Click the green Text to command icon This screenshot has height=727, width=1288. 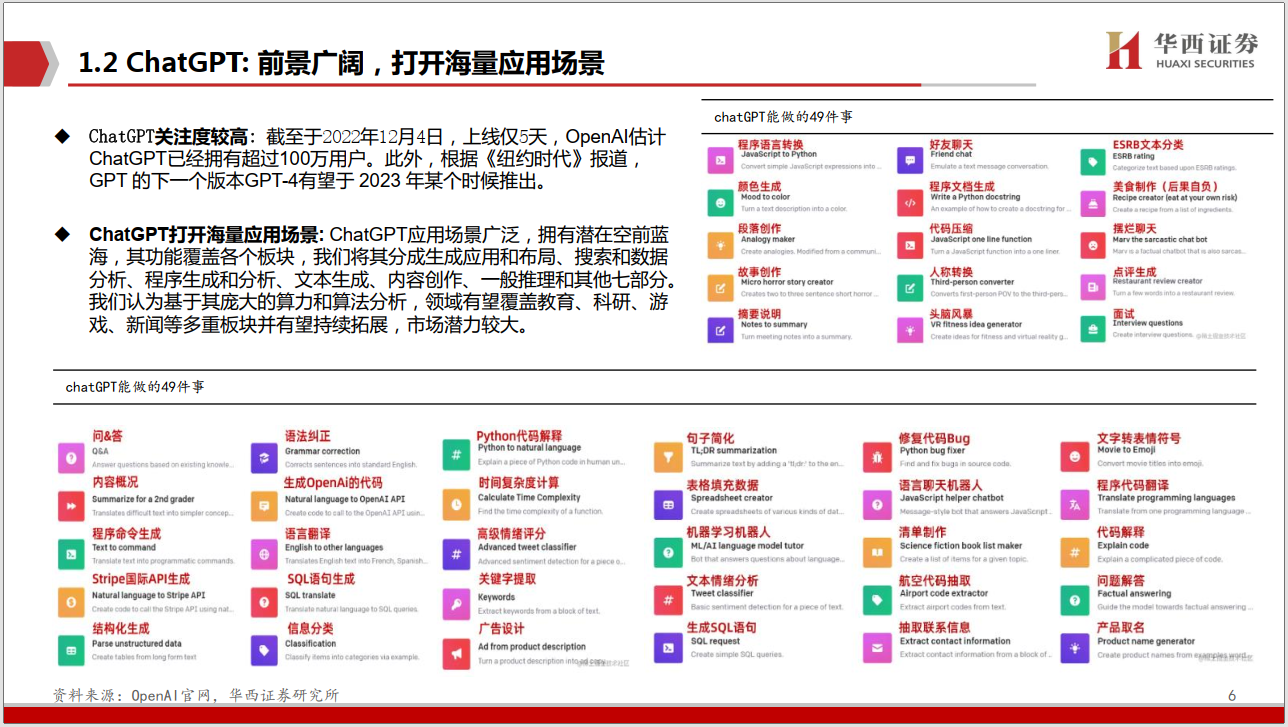click(71, 553)
